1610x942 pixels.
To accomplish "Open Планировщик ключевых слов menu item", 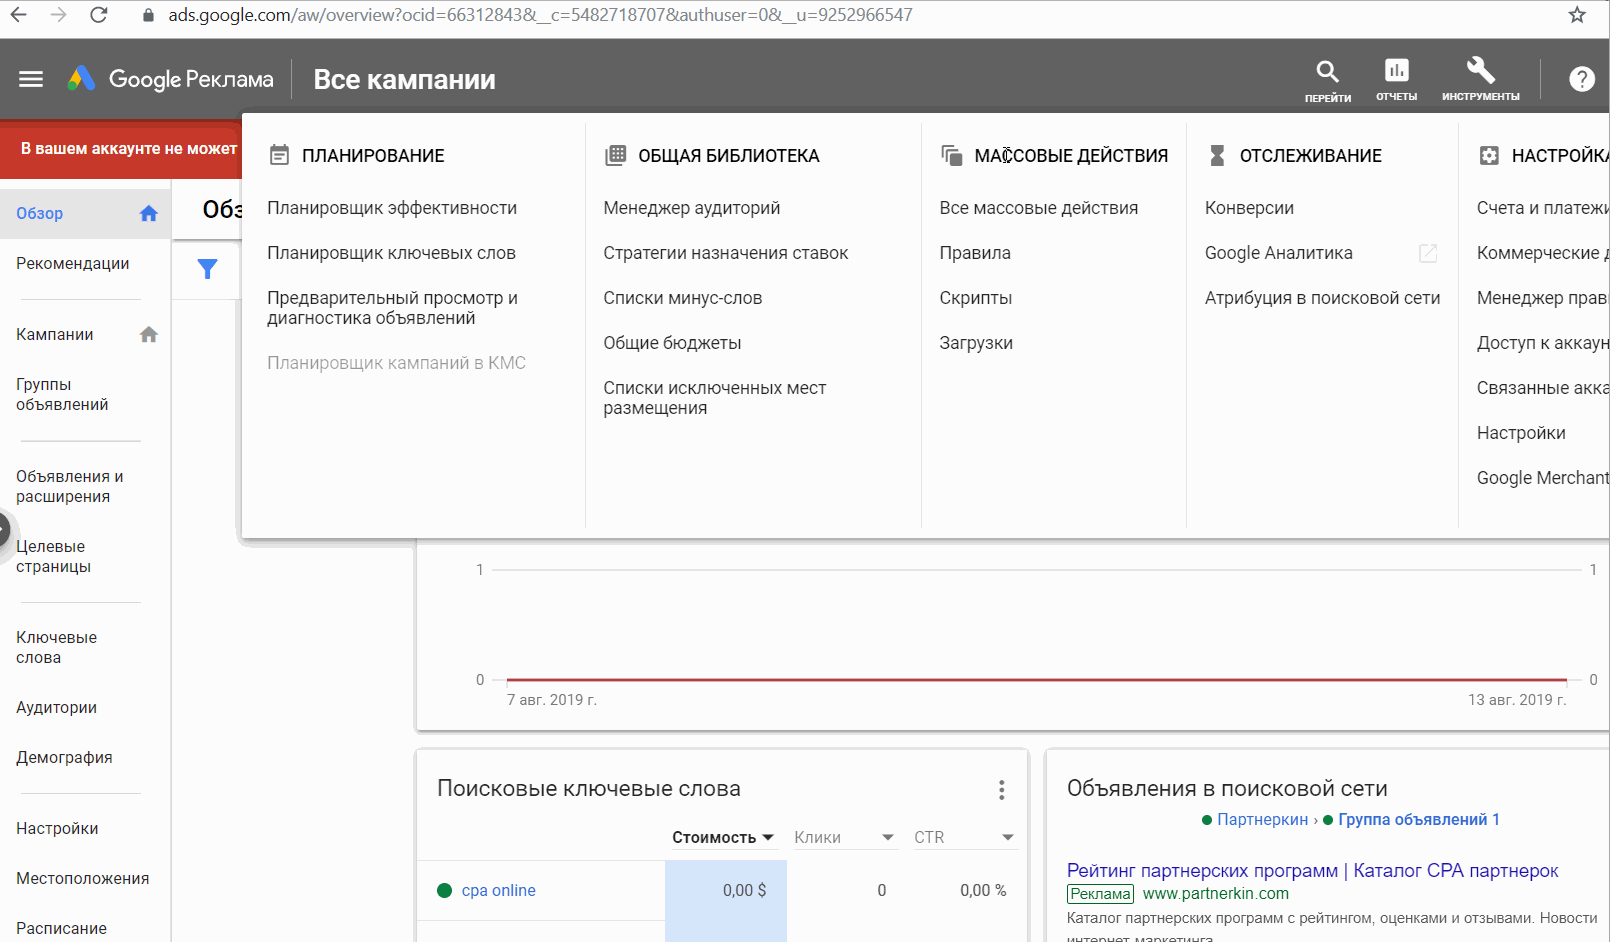I will pos(391,253).
